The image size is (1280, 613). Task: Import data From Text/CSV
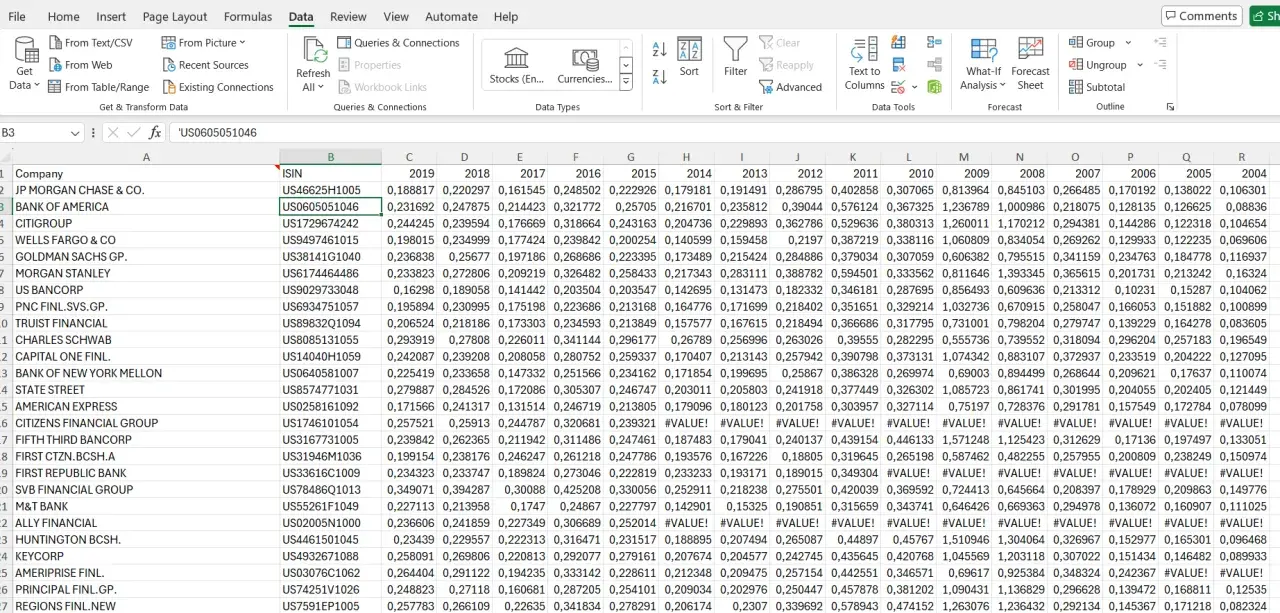coord(89,43)
